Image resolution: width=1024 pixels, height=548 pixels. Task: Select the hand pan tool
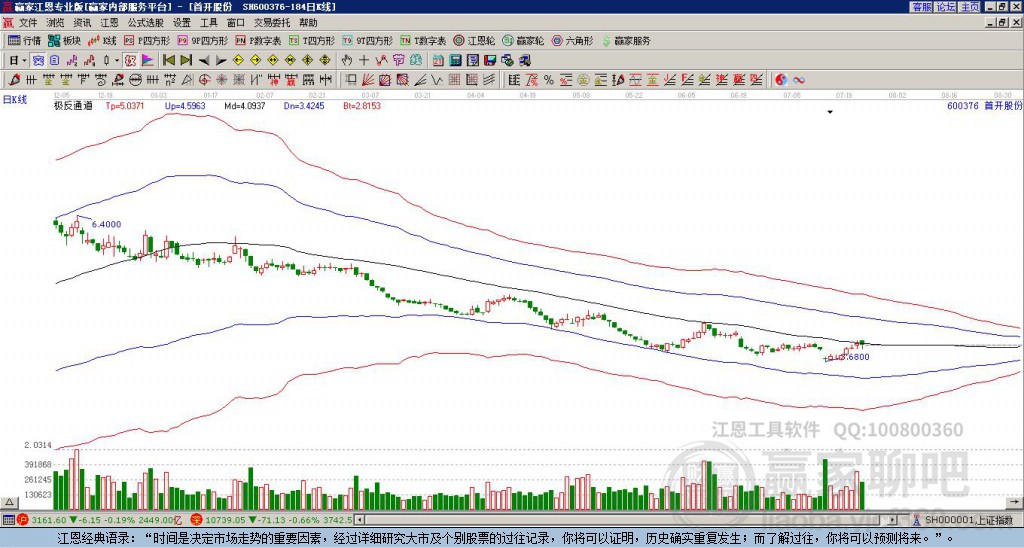click(346, 61)
